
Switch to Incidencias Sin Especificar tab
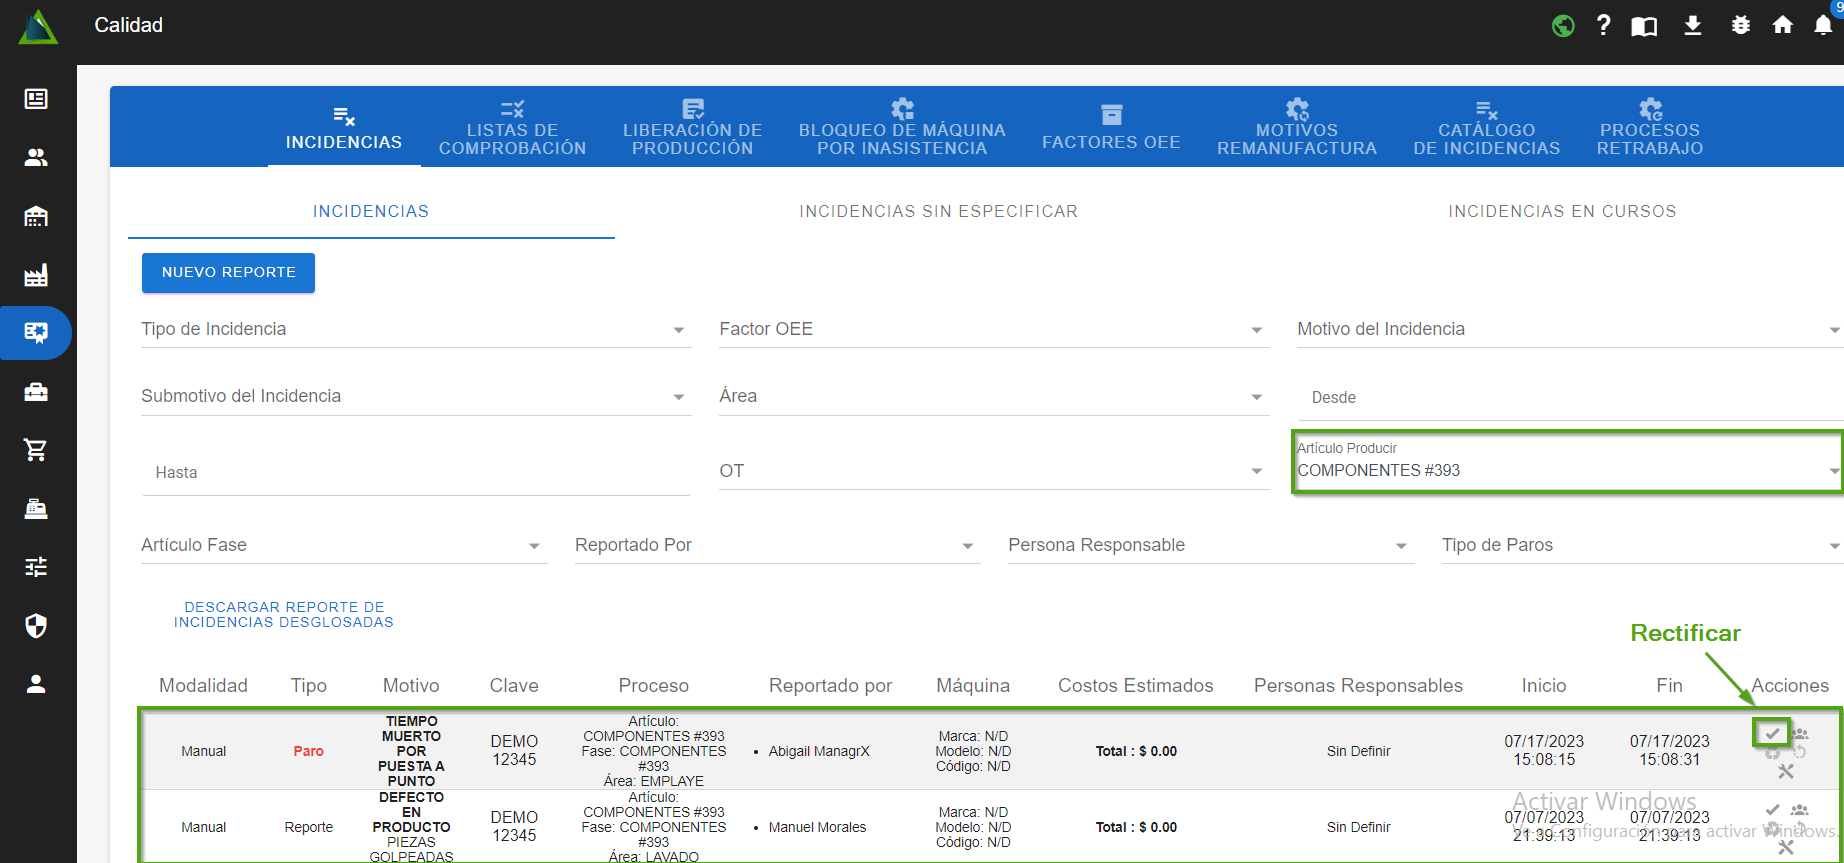click(x=938, y=211)
